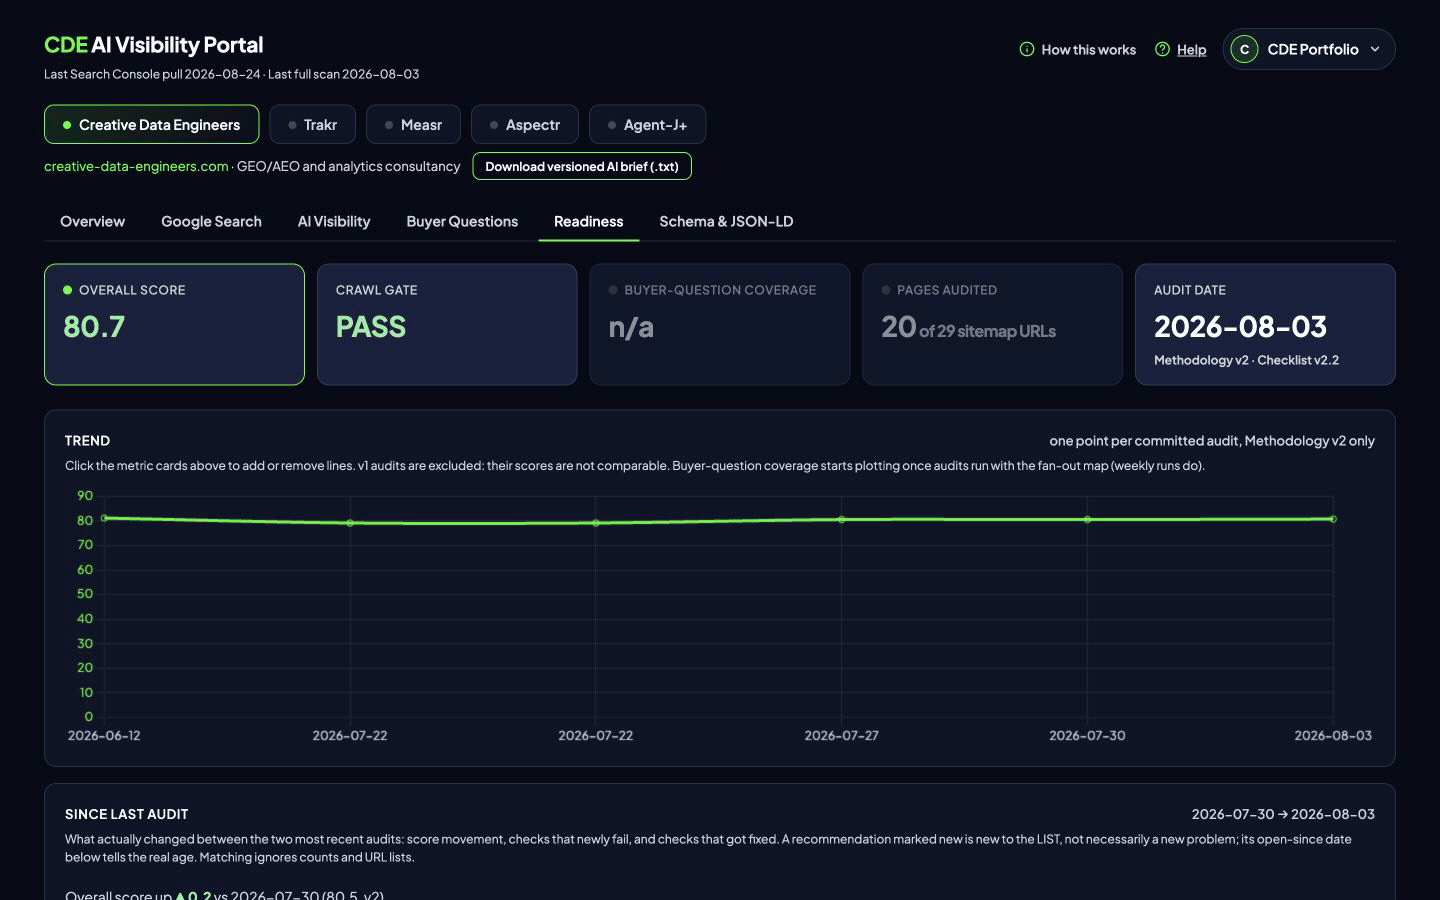The height and width of the screenshot is (900, 1440).
Task: Select the Measr site chip
Action: click(x=413, y=125)
